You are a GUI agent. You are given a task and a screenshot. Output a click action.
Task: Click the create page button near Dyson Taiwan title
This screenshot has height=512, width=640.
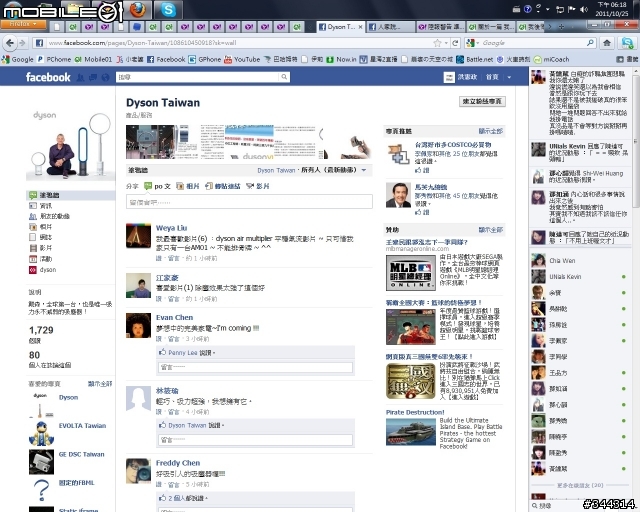482,101
